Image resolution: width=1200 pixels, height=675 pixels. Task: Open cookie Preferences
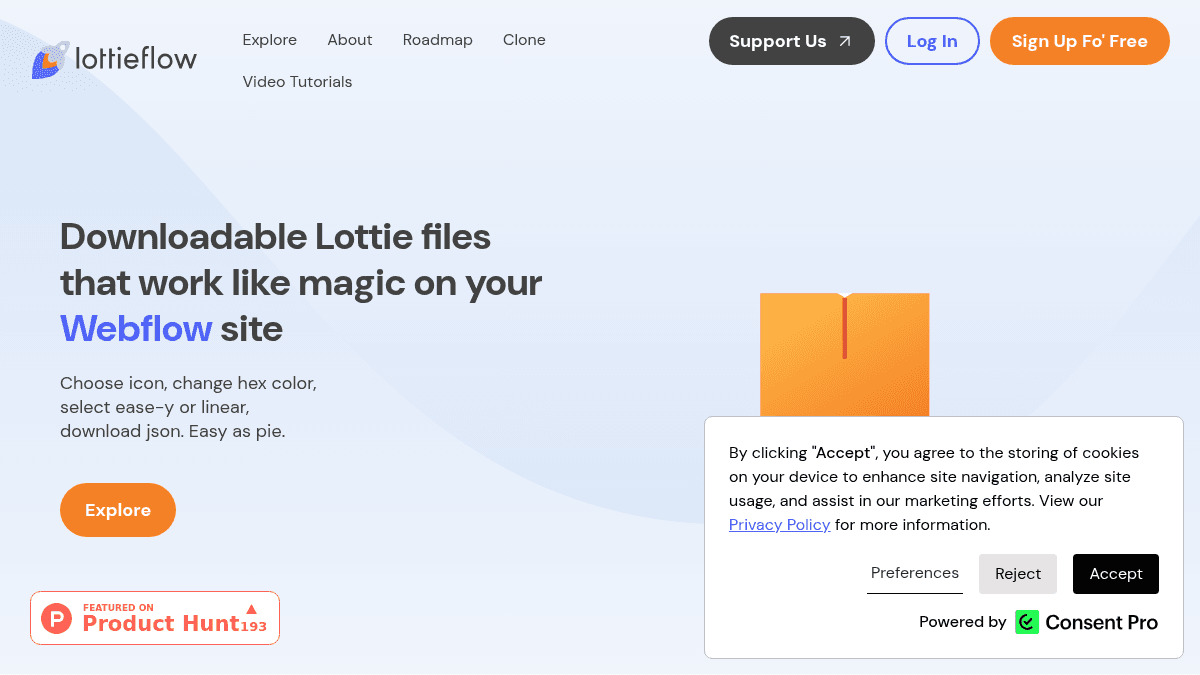pos(915,573)
